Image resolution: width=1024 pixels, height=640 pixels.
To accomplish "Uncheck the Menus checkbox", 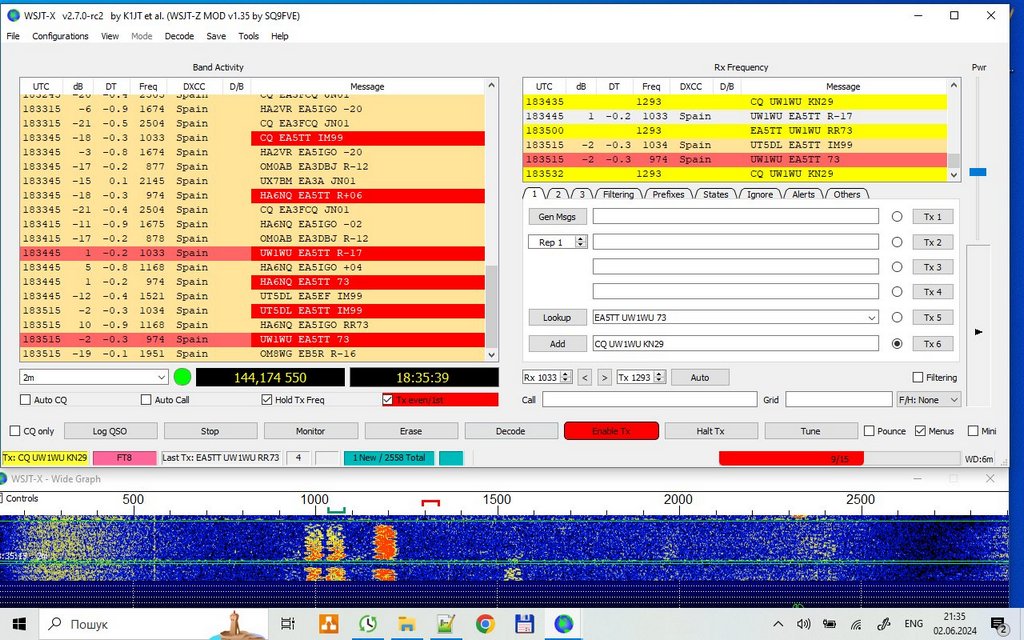I will click(x=920, y=431).
